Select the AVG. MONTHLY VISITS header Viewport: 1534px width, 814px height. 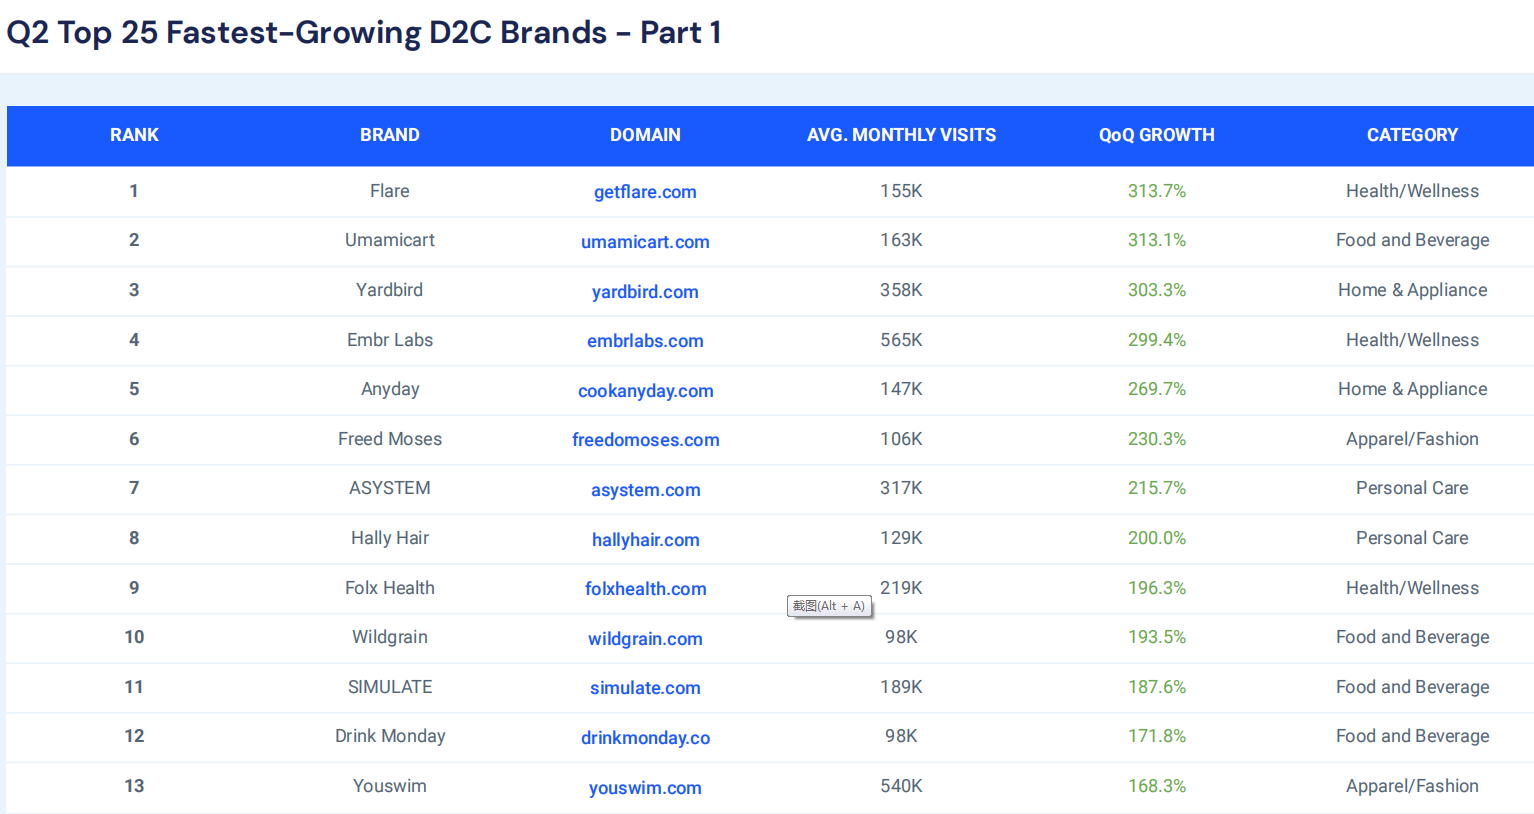click(x=901, y=135)
